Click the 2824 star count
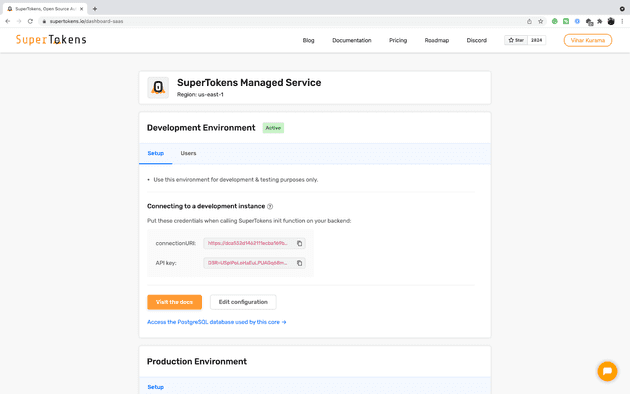Screen dimensions: 630x394 [x=536, y=40]
